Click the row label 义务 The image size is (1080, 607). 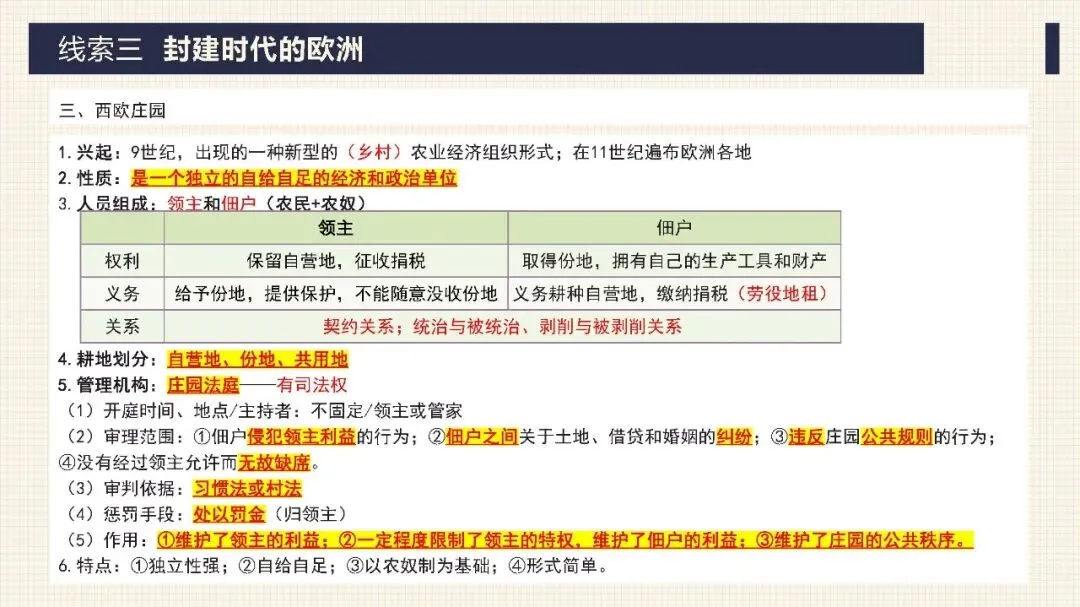point(122,294)
